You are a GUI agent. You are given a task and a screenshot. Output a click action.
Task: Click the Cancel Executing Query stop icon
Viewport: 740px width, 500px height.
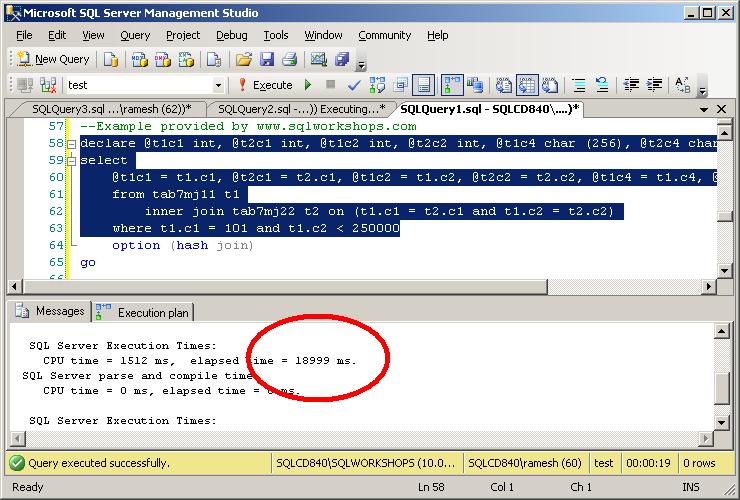(x=330, y=85)
